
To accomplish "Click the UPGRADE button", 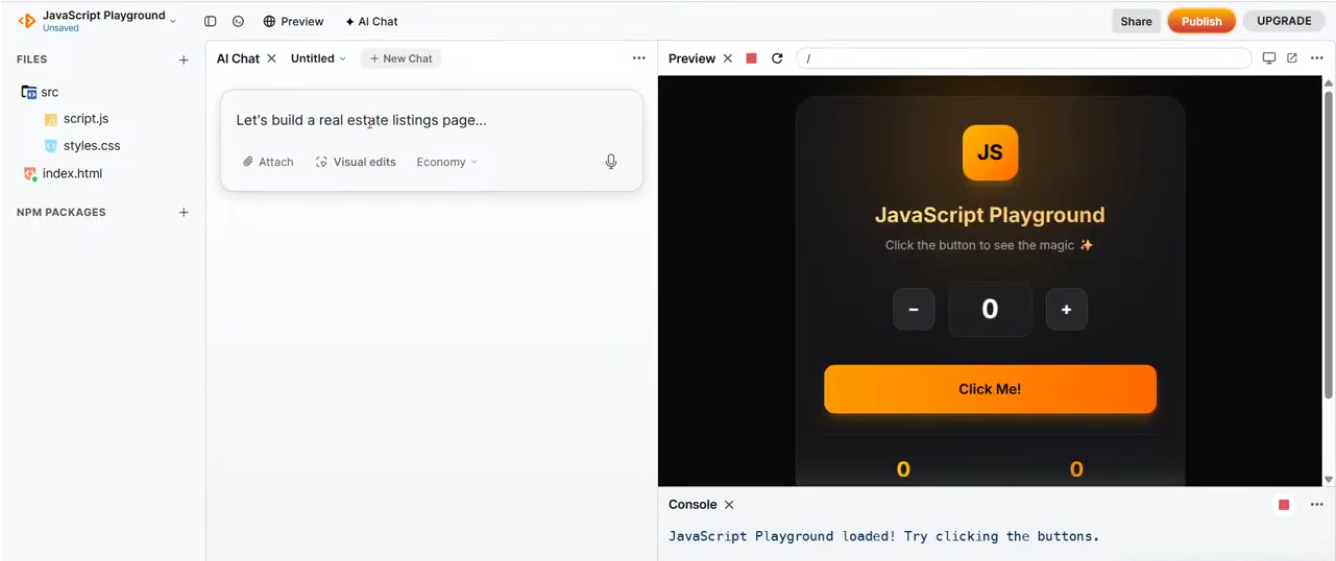I will pos(1284,21).
